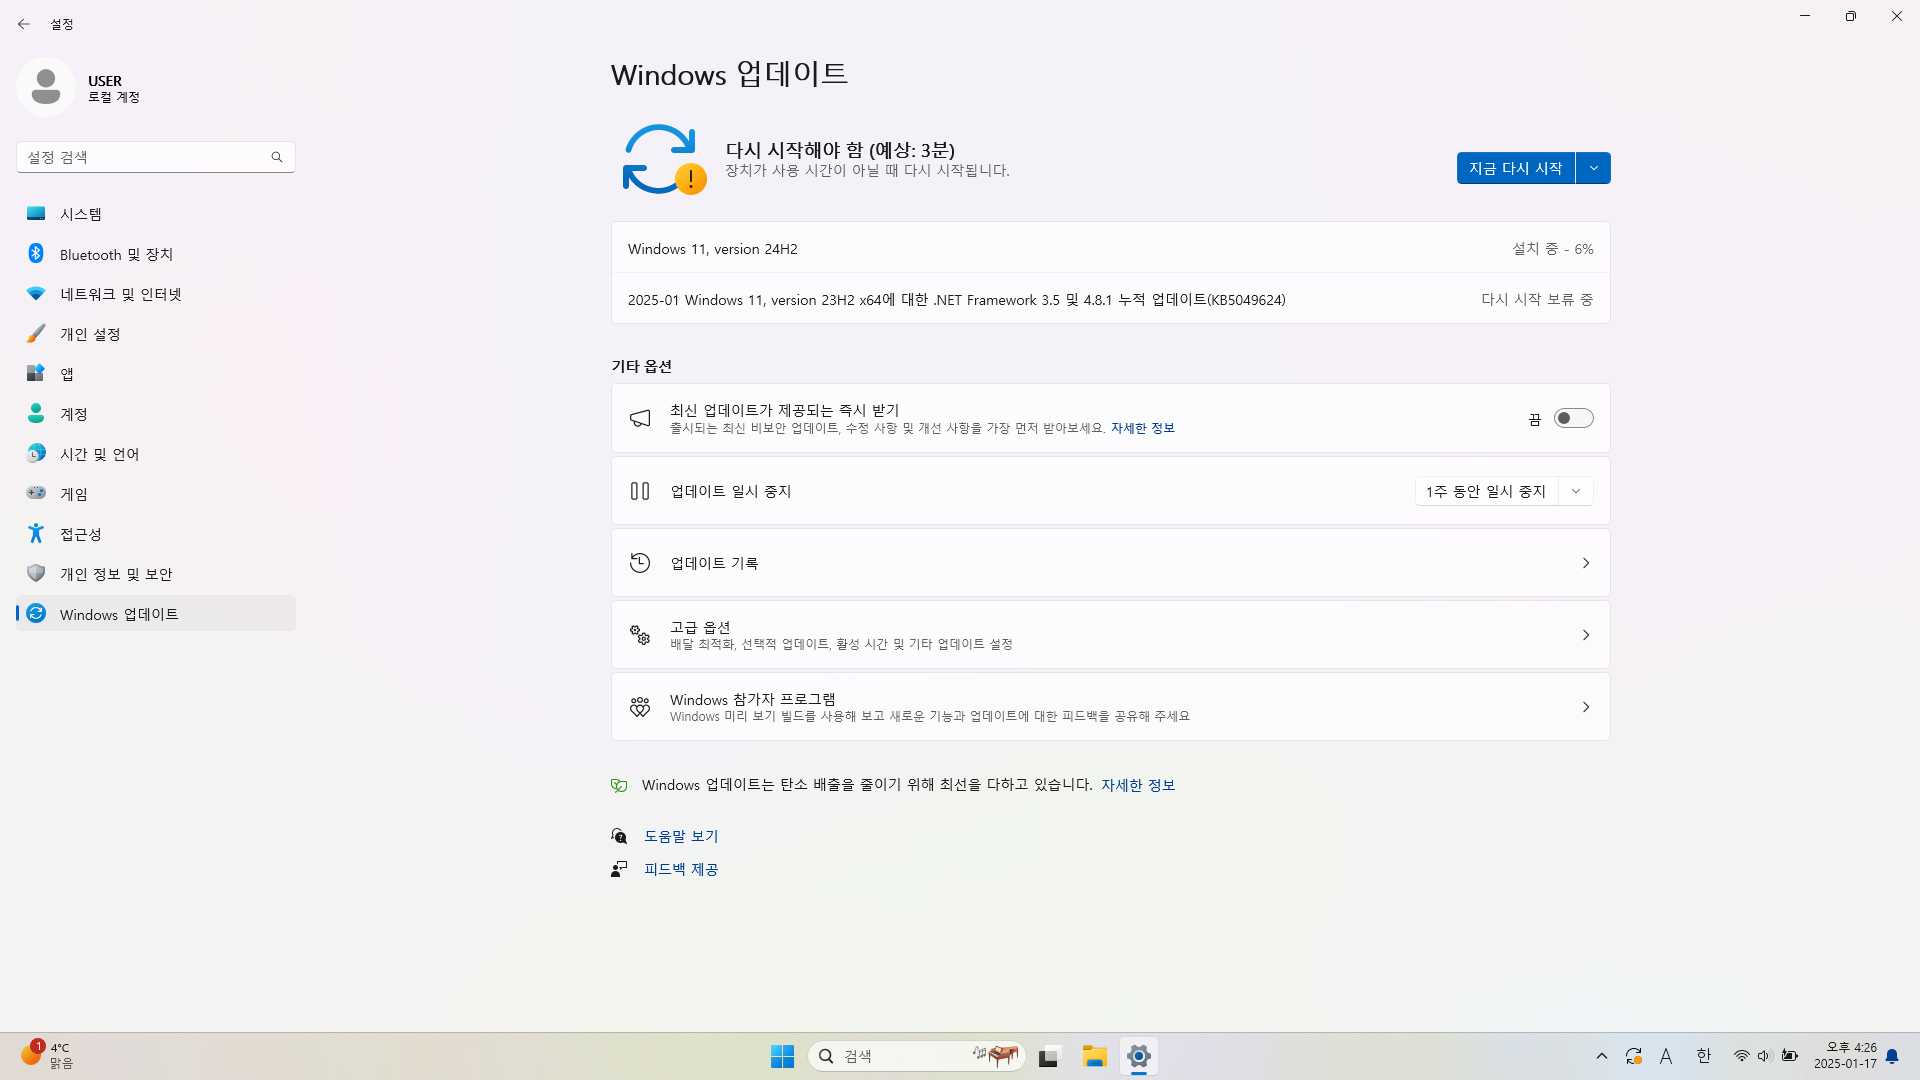1920x1080 pixels.
Task: Click the 설치 중 - 6% status
Action: (1552, 249)
